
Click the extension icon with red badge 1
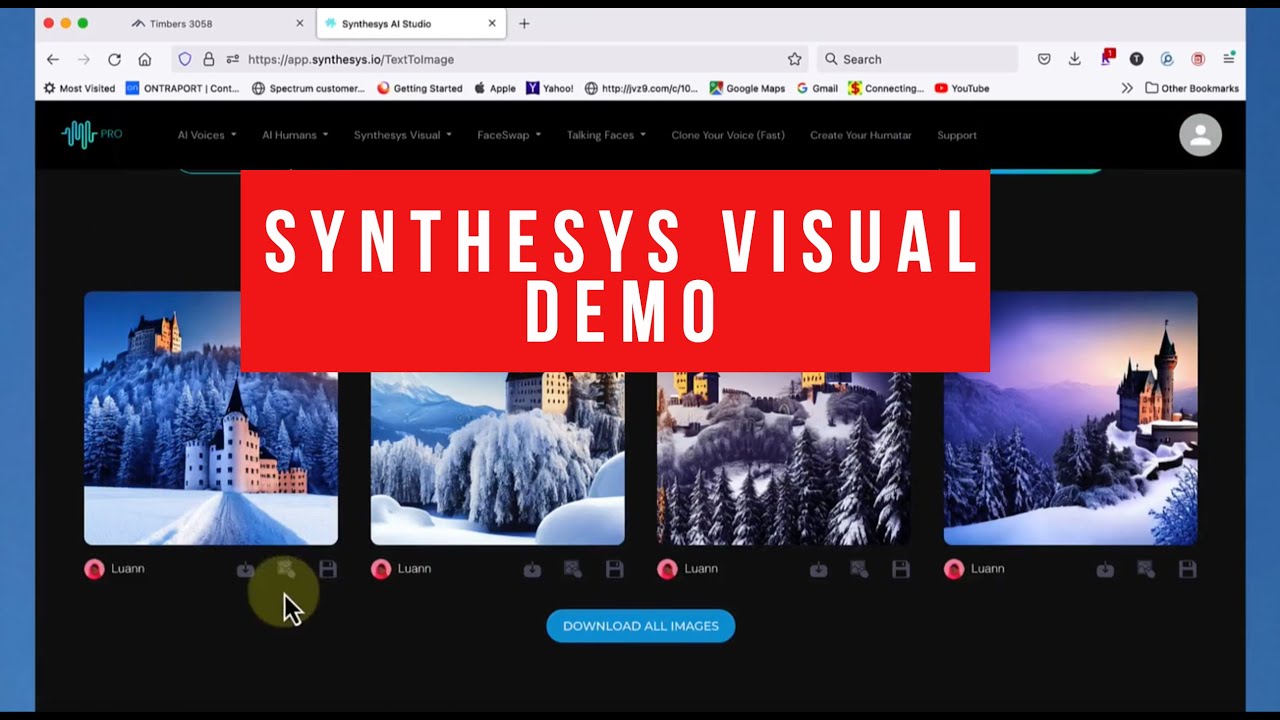coord(1106,58)
